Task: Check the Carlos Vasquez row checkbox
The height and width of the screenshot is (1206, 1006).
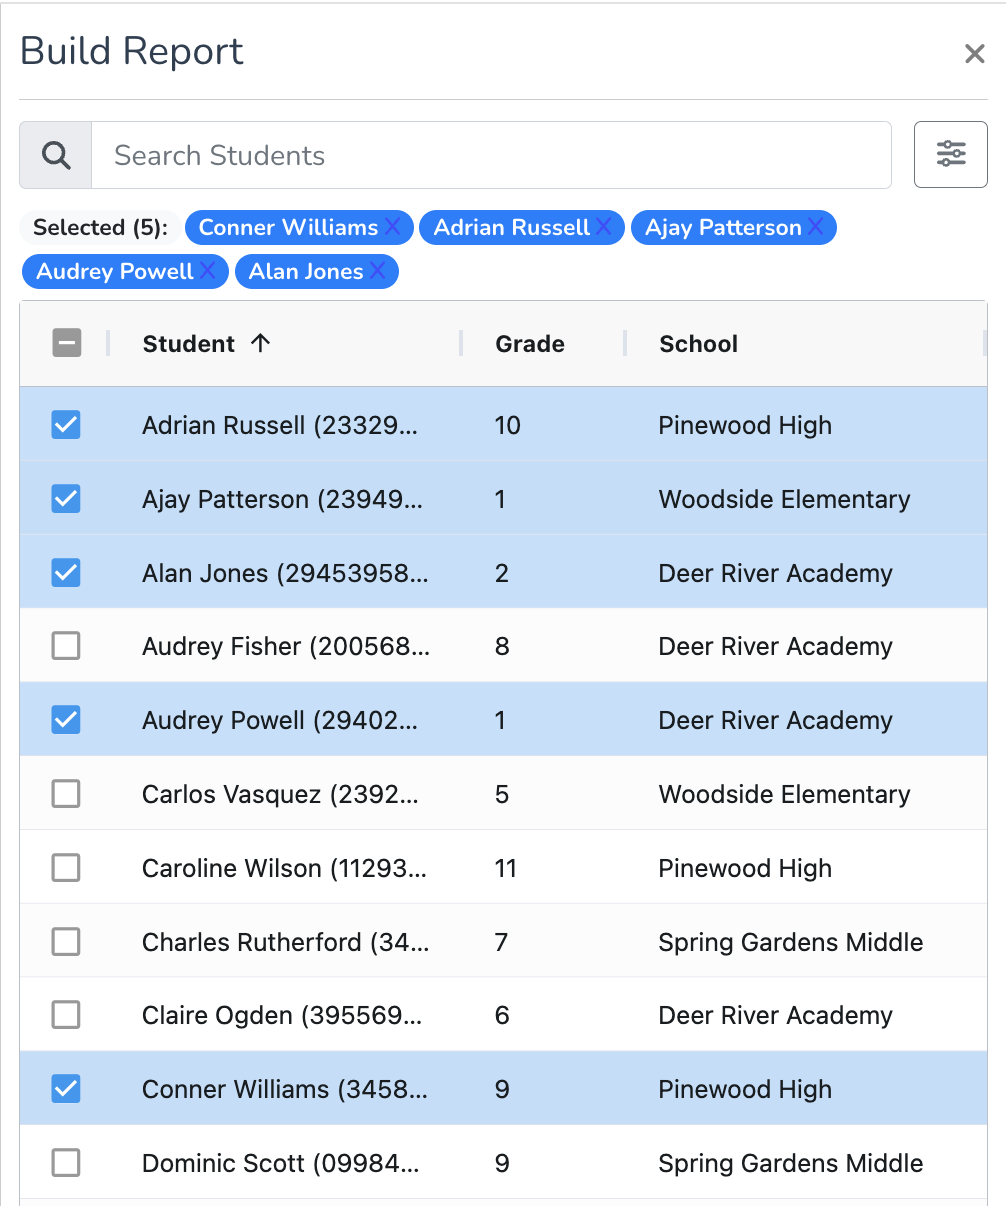Action: pos(66,794)
